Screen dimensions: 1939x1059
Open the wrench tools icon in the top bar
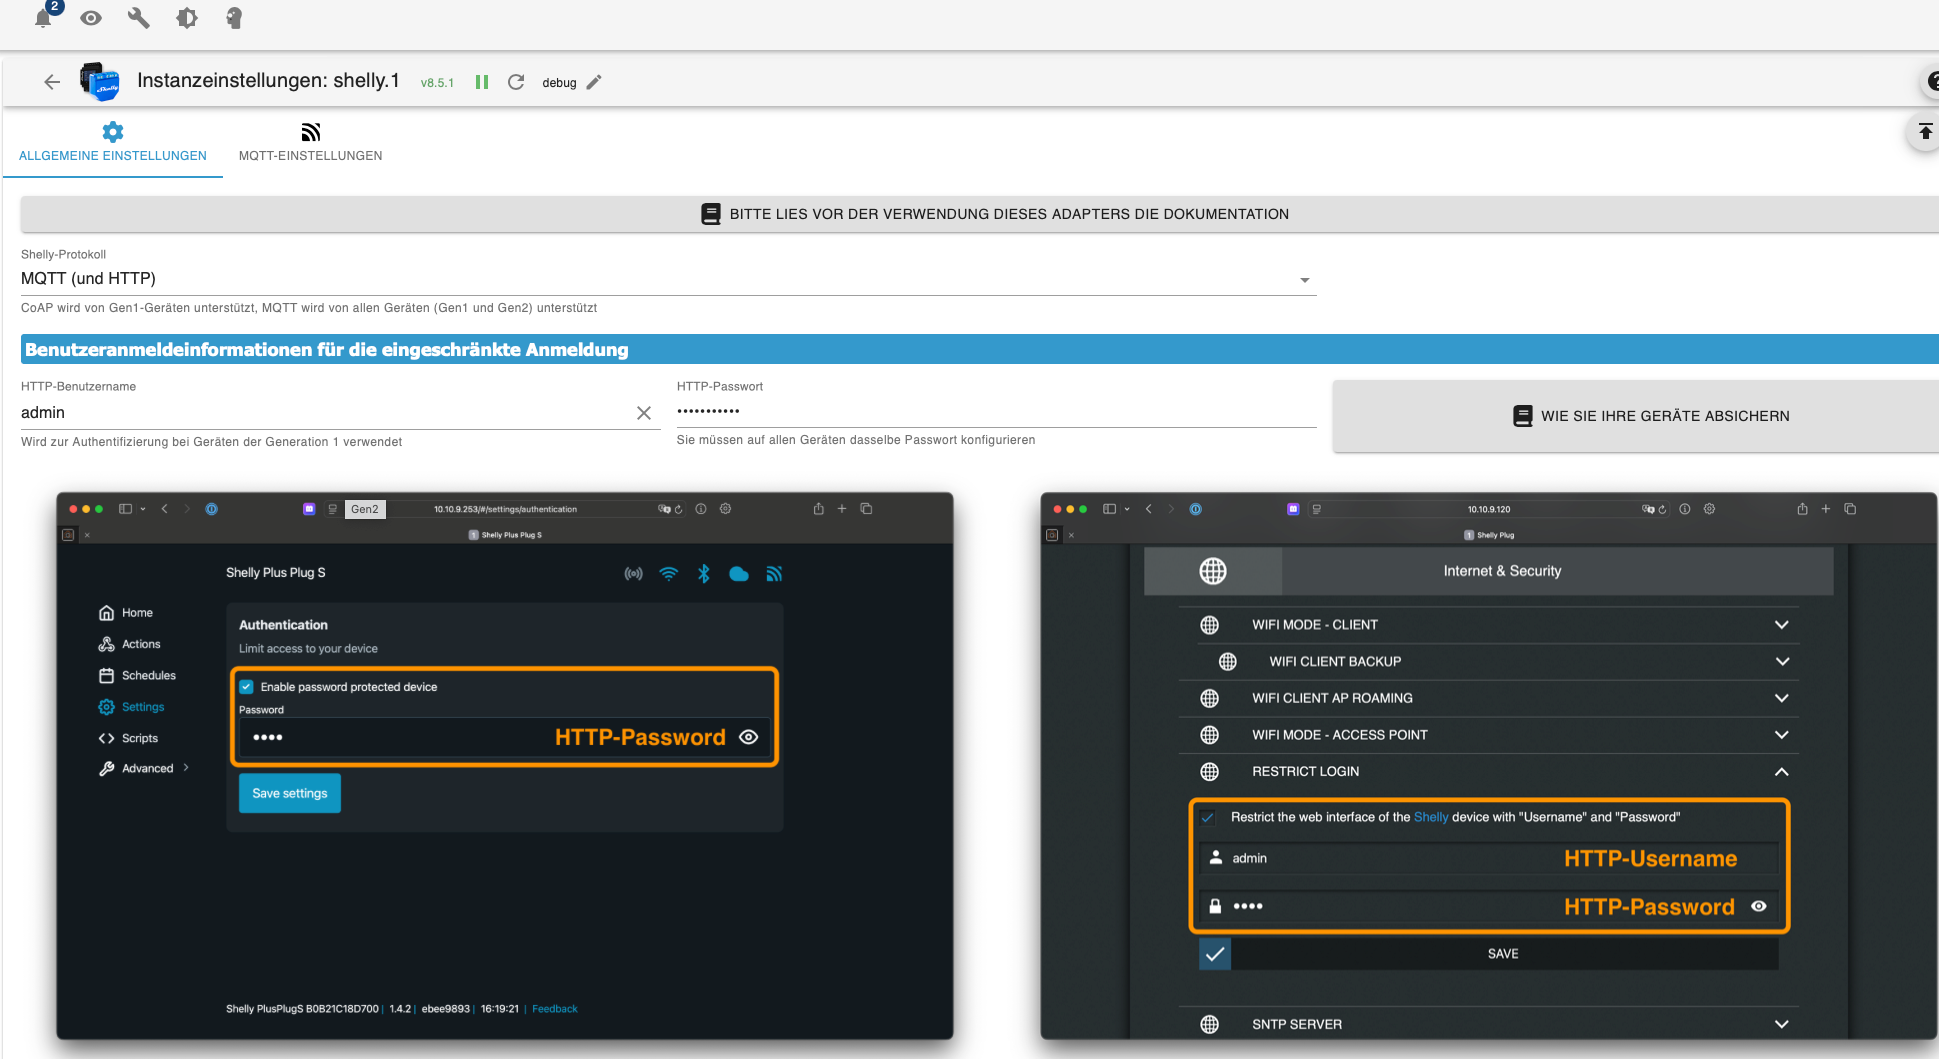(139, 18)
